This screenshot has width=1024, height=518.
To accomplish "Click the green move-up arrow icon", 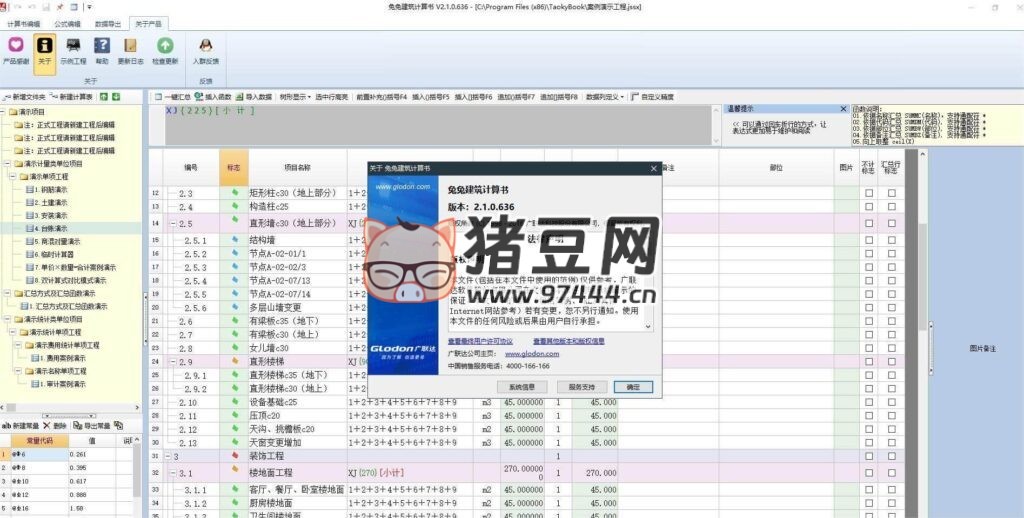I will [x=104, y=97].
